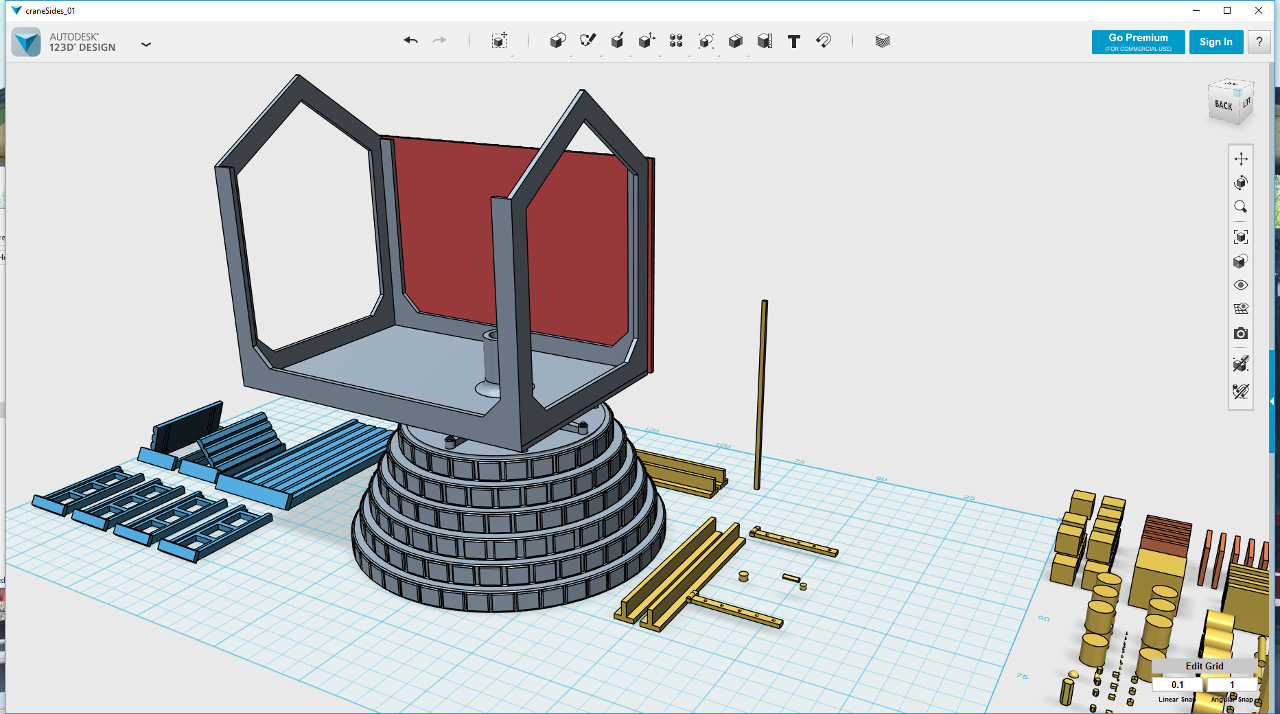Click the Sign In button
The width and height of the screenshot is (1280, 714).
1216,42
